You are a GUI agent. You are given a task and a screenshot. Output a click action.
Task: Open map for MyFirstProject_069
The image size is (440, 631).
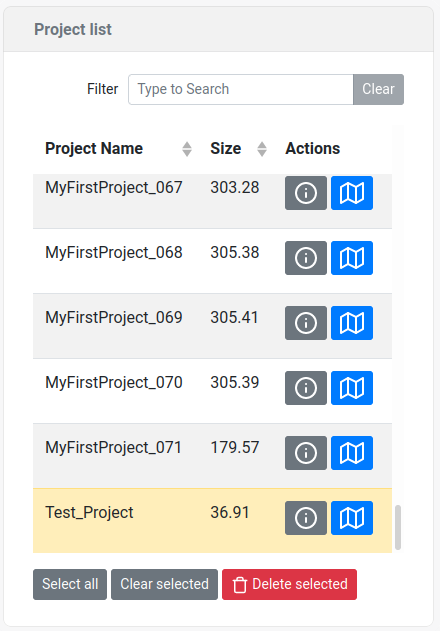[352, 323]
